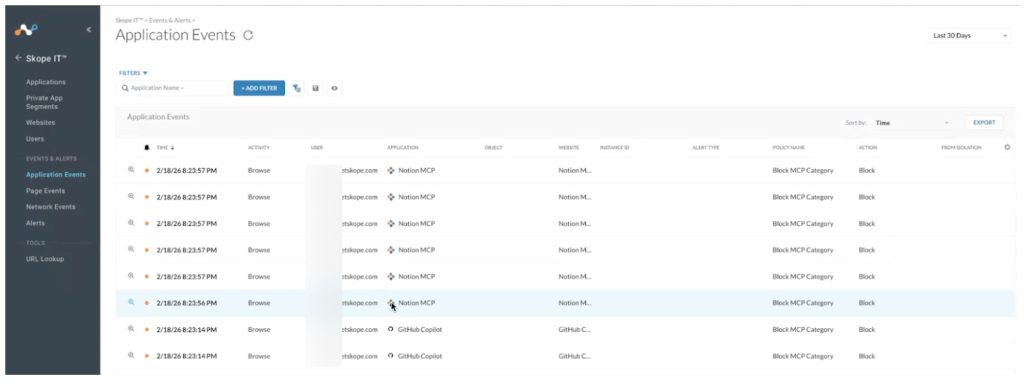
Task: Click the EXPORT button
Action: pos(984,123)
